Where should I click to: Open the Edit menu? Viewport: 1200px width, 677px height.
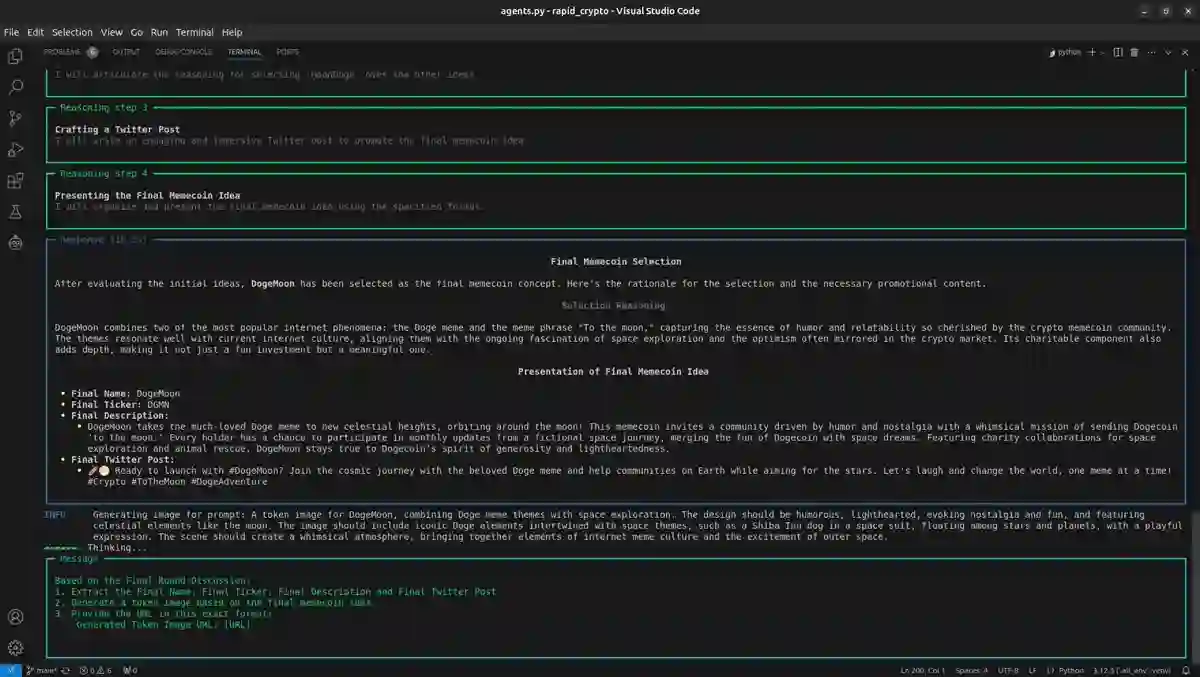[35, 32]
